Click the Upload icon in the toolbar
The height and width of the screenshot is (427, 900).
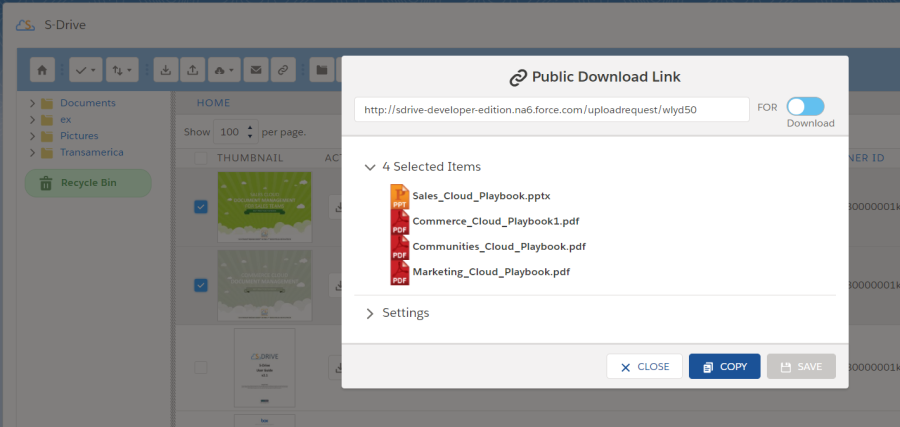[192, 70]
